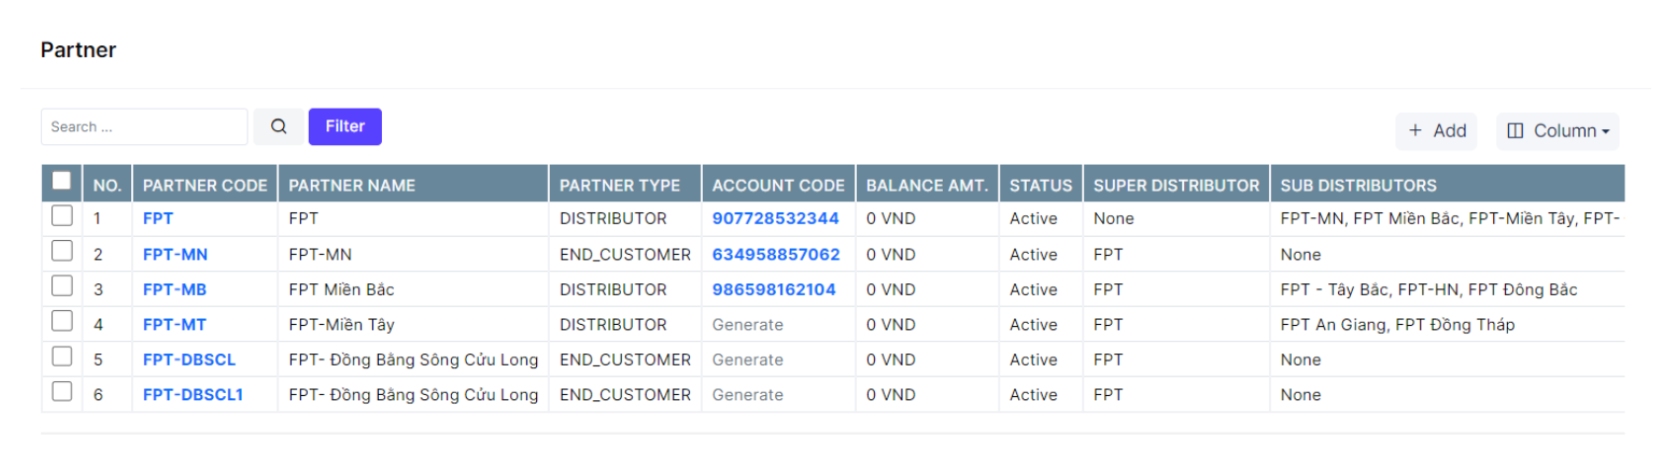The width and height of the screenshot is (1665, 458).
Task: Click the BALANCE AMT. column header
Action: pos(927,185)
